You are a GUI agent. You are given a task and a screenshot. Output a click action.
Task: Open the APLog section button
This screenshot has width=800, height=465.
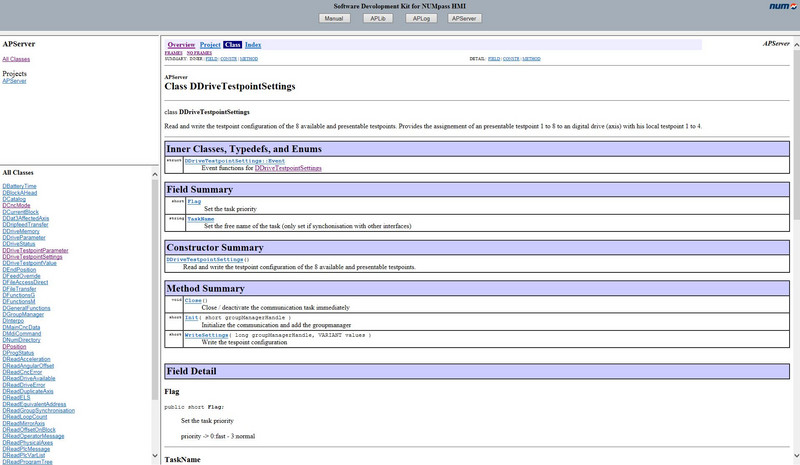(422, 18)
